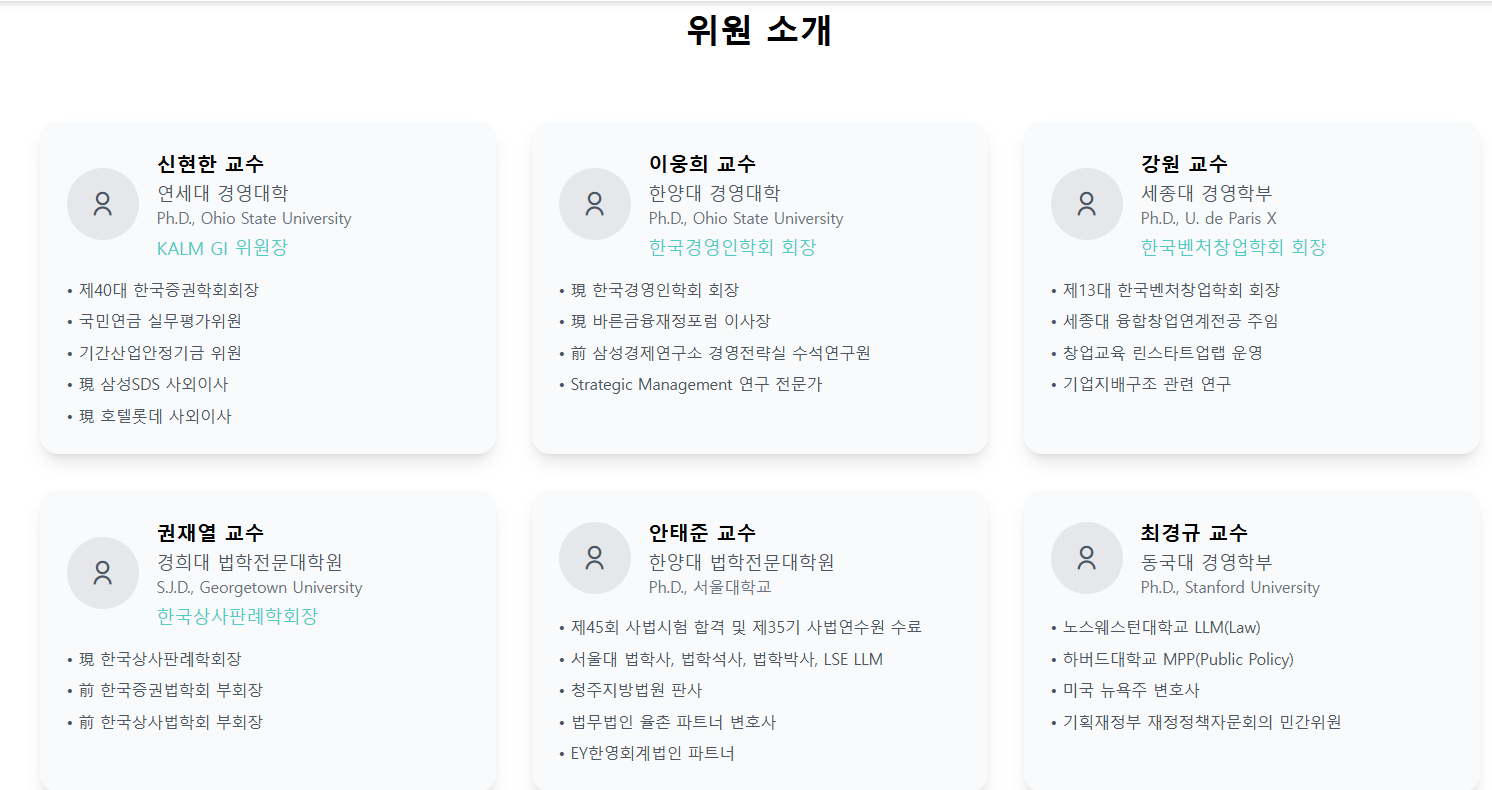Viewport: 1492px width, 790px height.
Task: Select the green 한국벤처창업학회 회장 title
Action: click(1234, 248)
